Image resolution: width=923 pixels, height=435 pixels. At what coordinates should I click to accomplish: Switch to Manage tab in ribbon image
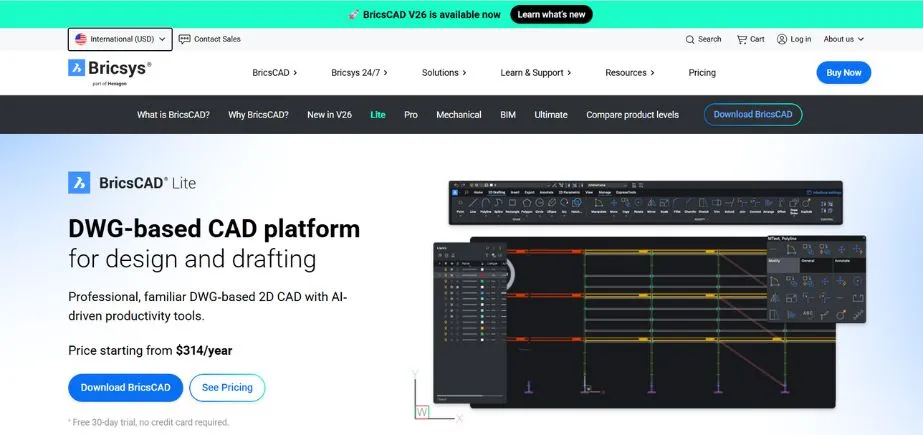coord(605,192)
